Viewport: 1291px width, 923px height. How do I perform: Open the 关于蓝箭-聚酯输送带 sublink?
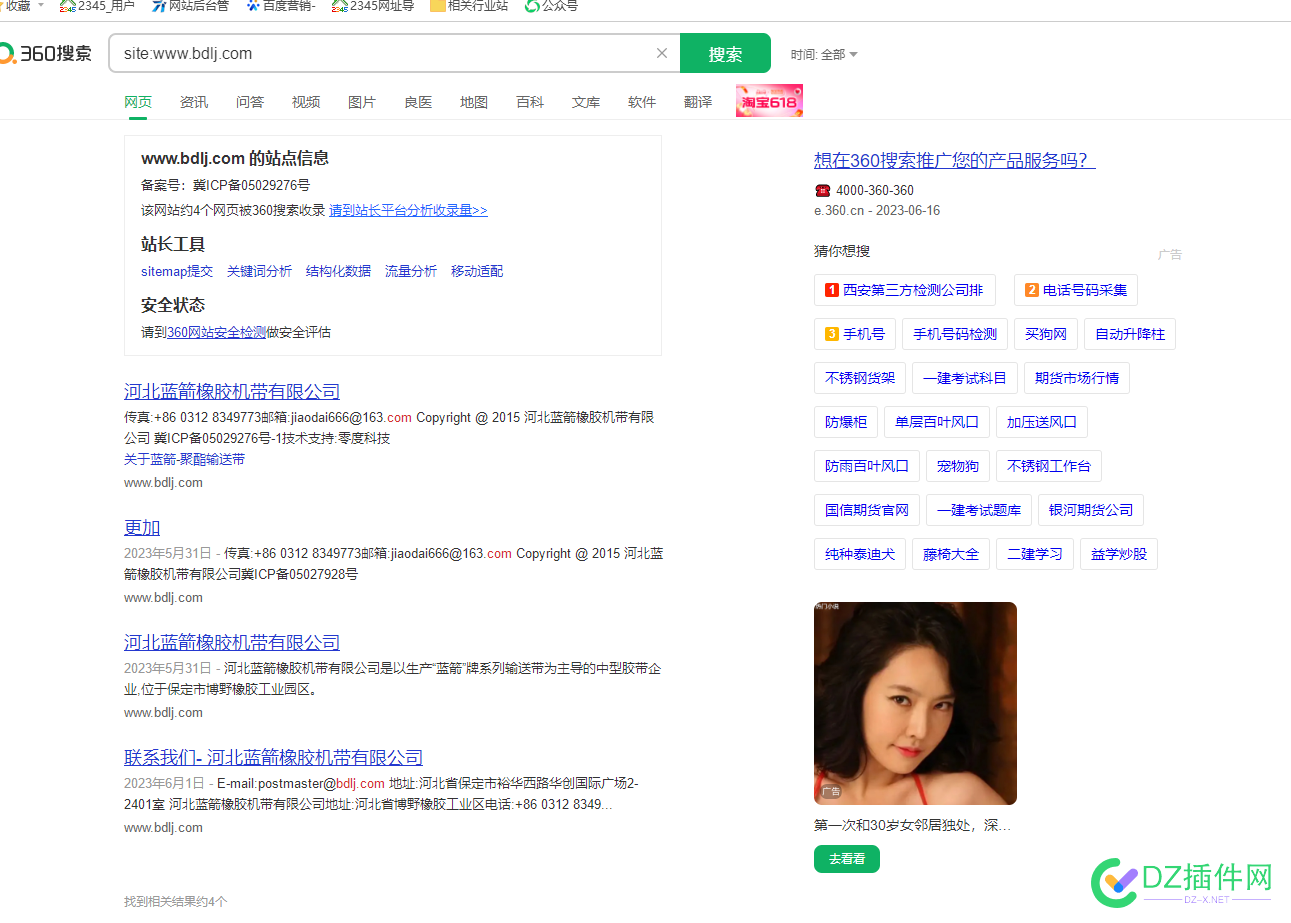(184, 459)
